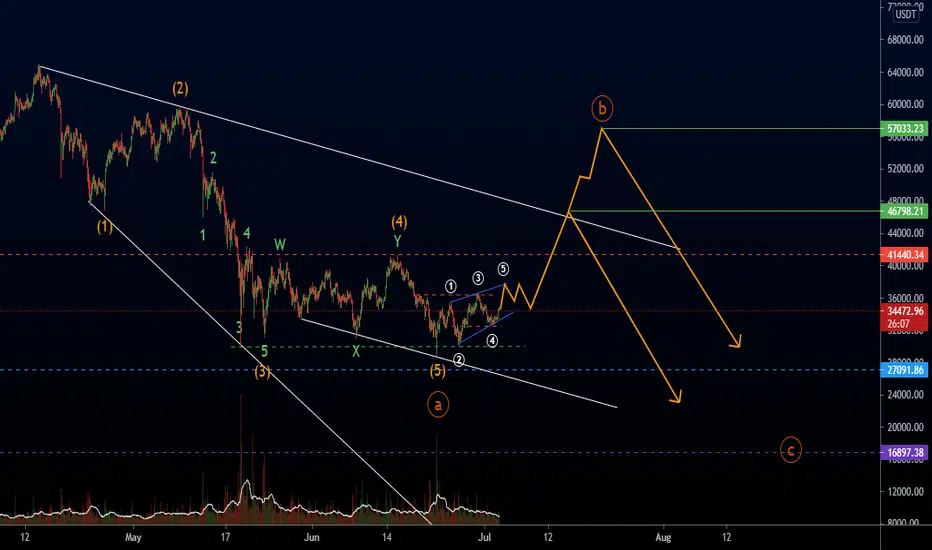This screenshot has height=550, width=932.
Task: Select the white circled 1 wave label
Action: pyautogui.click(x=451, y=287)
